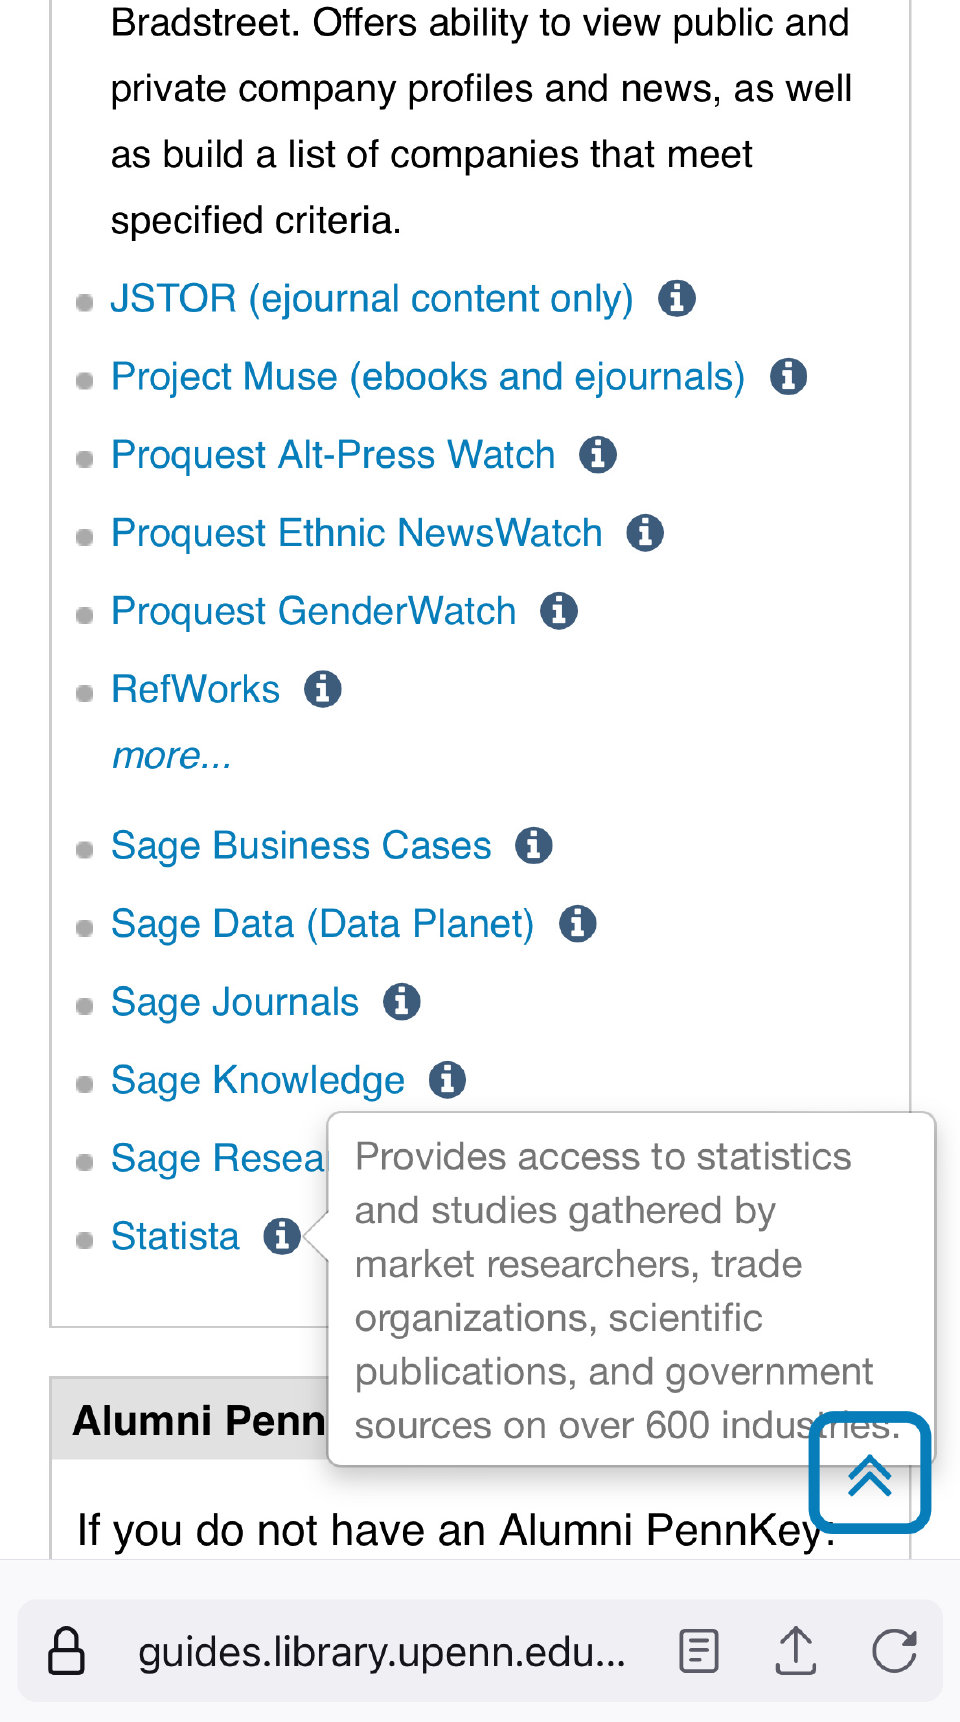Viewport: 960px width, 1722px height.
Task: Tap the RefWorks info icon
Action: [x=322, y=688]
